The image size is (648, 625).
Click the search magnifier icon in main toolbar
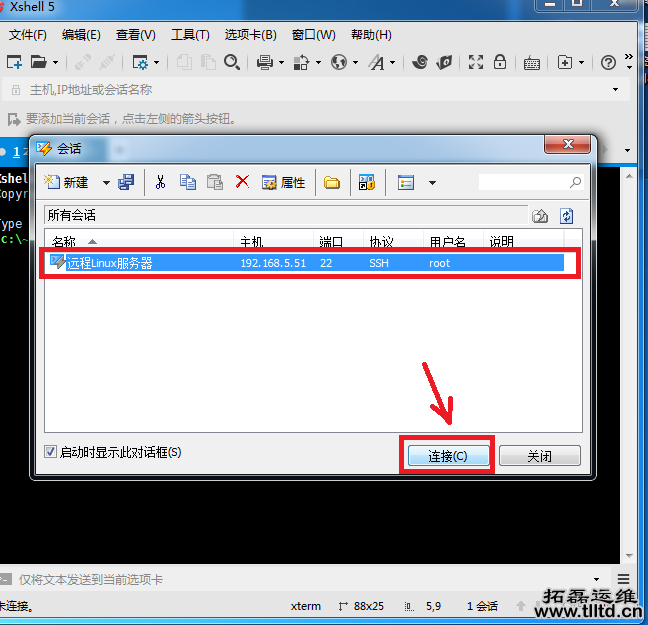(232, 62)
